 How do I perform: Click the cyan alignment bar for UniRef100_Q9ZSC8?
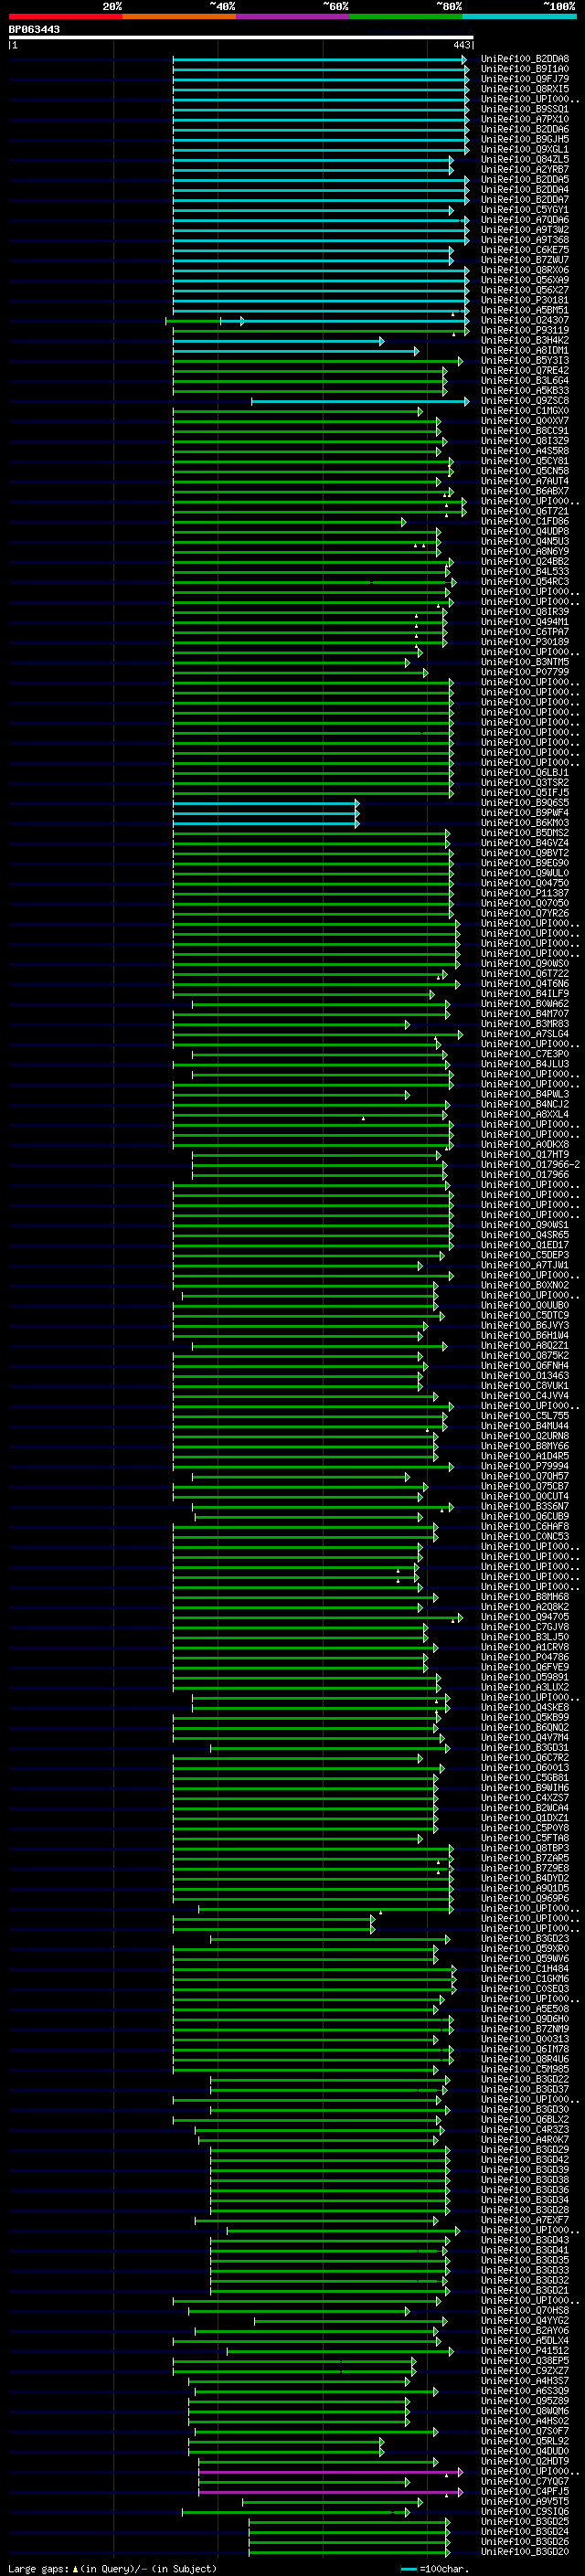coord(360,401)
